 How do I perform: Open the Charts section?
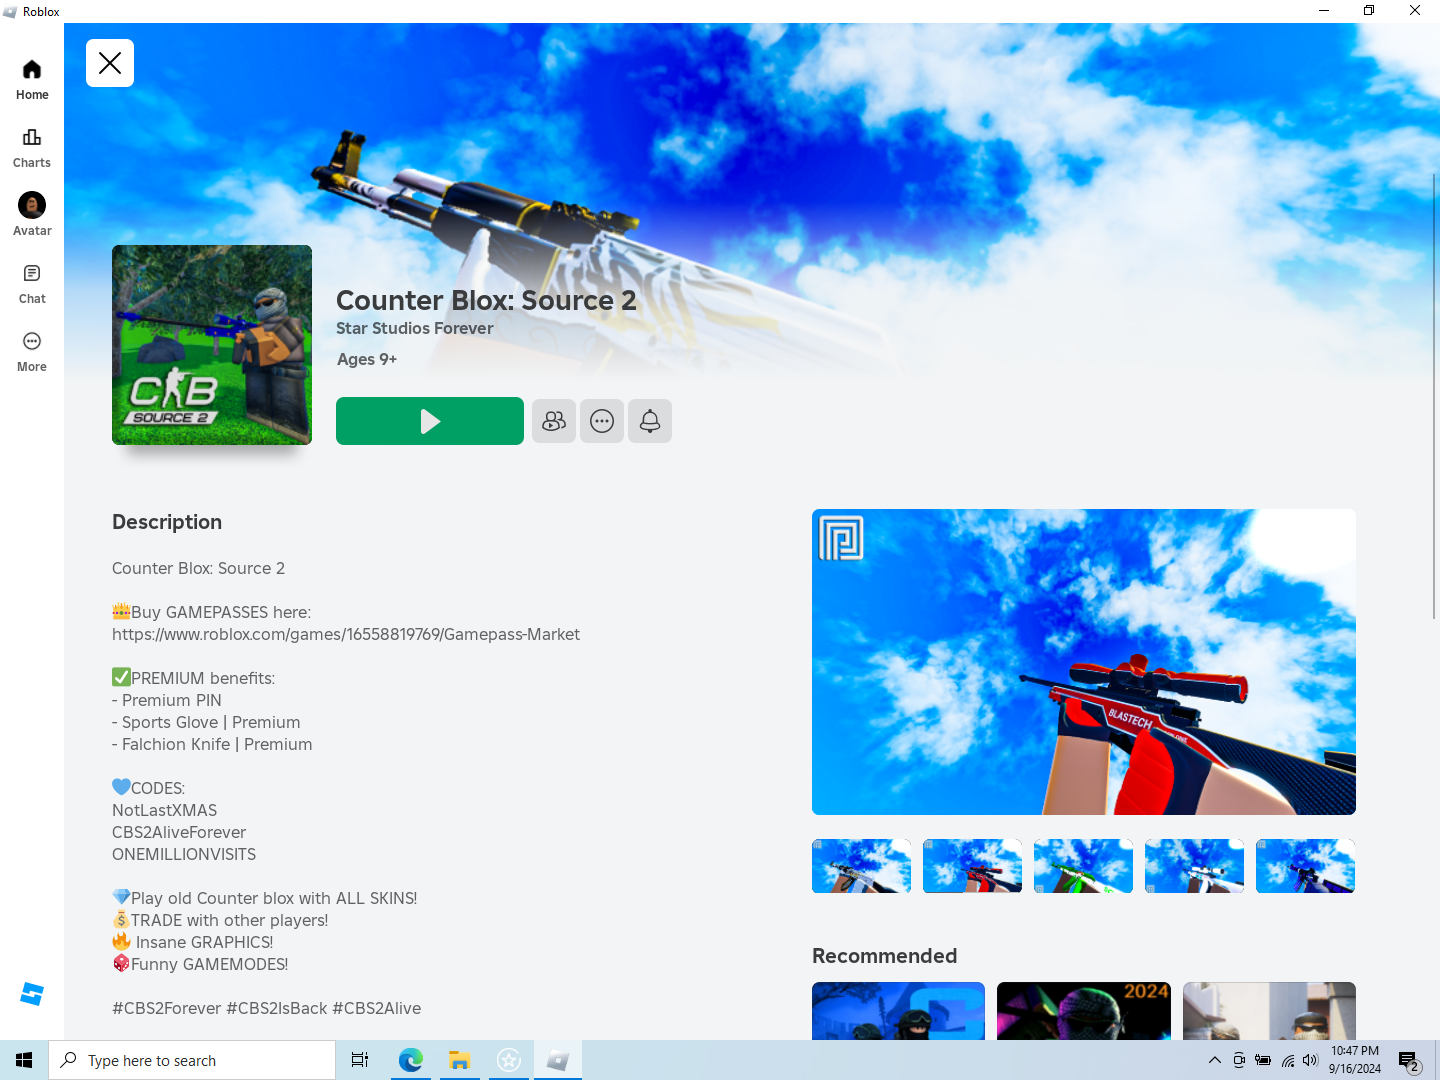tap(32, 148)
